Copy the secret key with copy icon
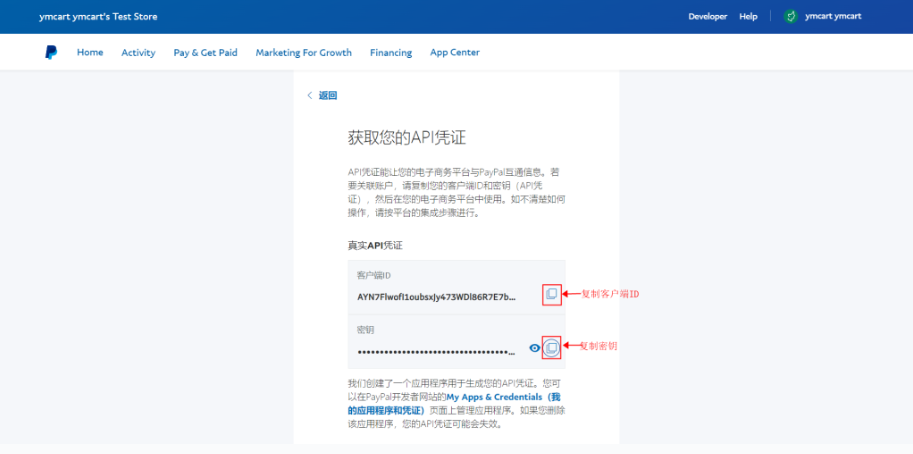This screenshot has width=913, height=454. tap(551, 348)
